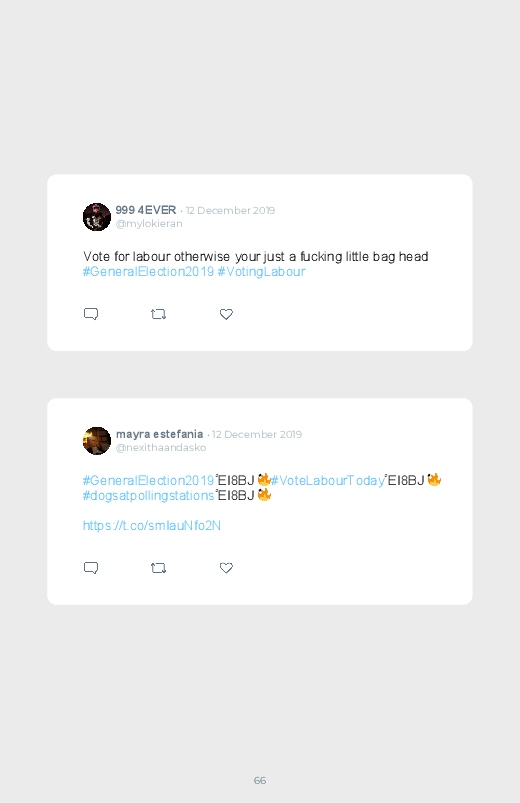Like the mayra estefania tweet
The width and height of the screenshot is (520, 803).
[x=226, y=567]
